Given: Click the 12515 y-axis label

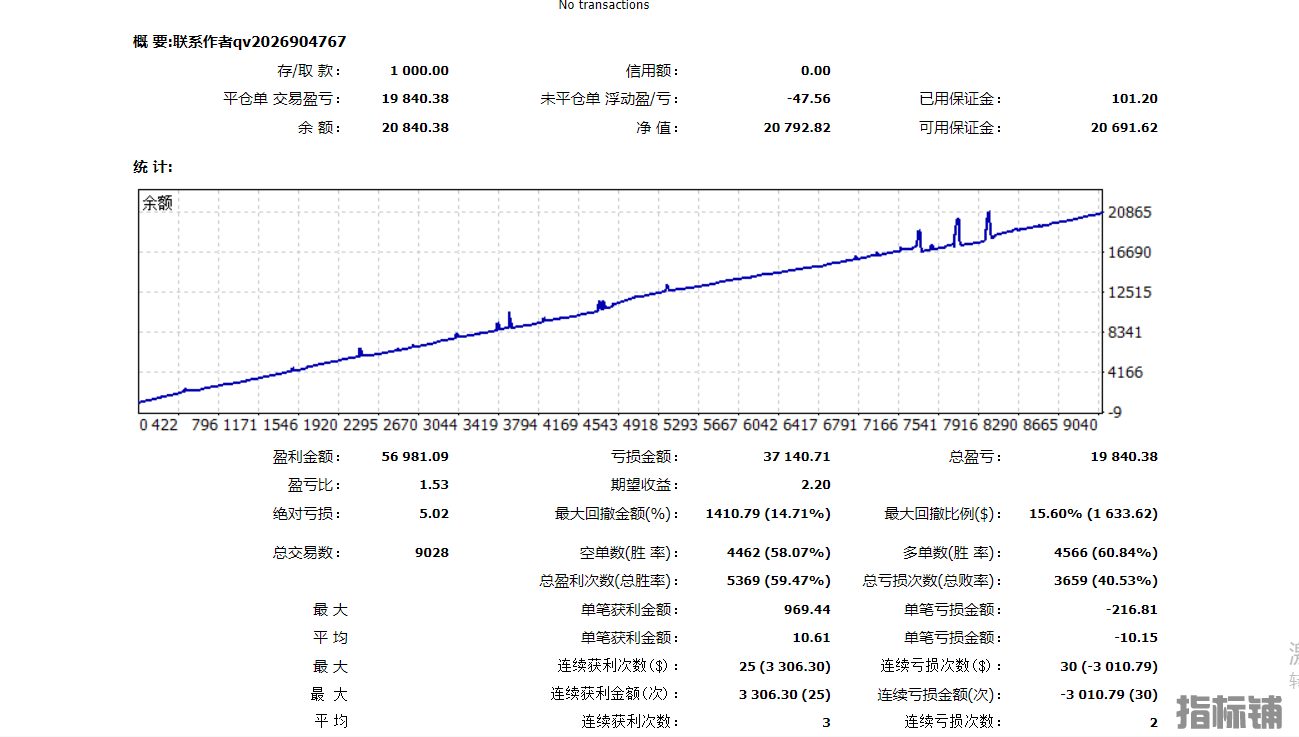Looking at the screenshot, I should tap(1131, 293).
